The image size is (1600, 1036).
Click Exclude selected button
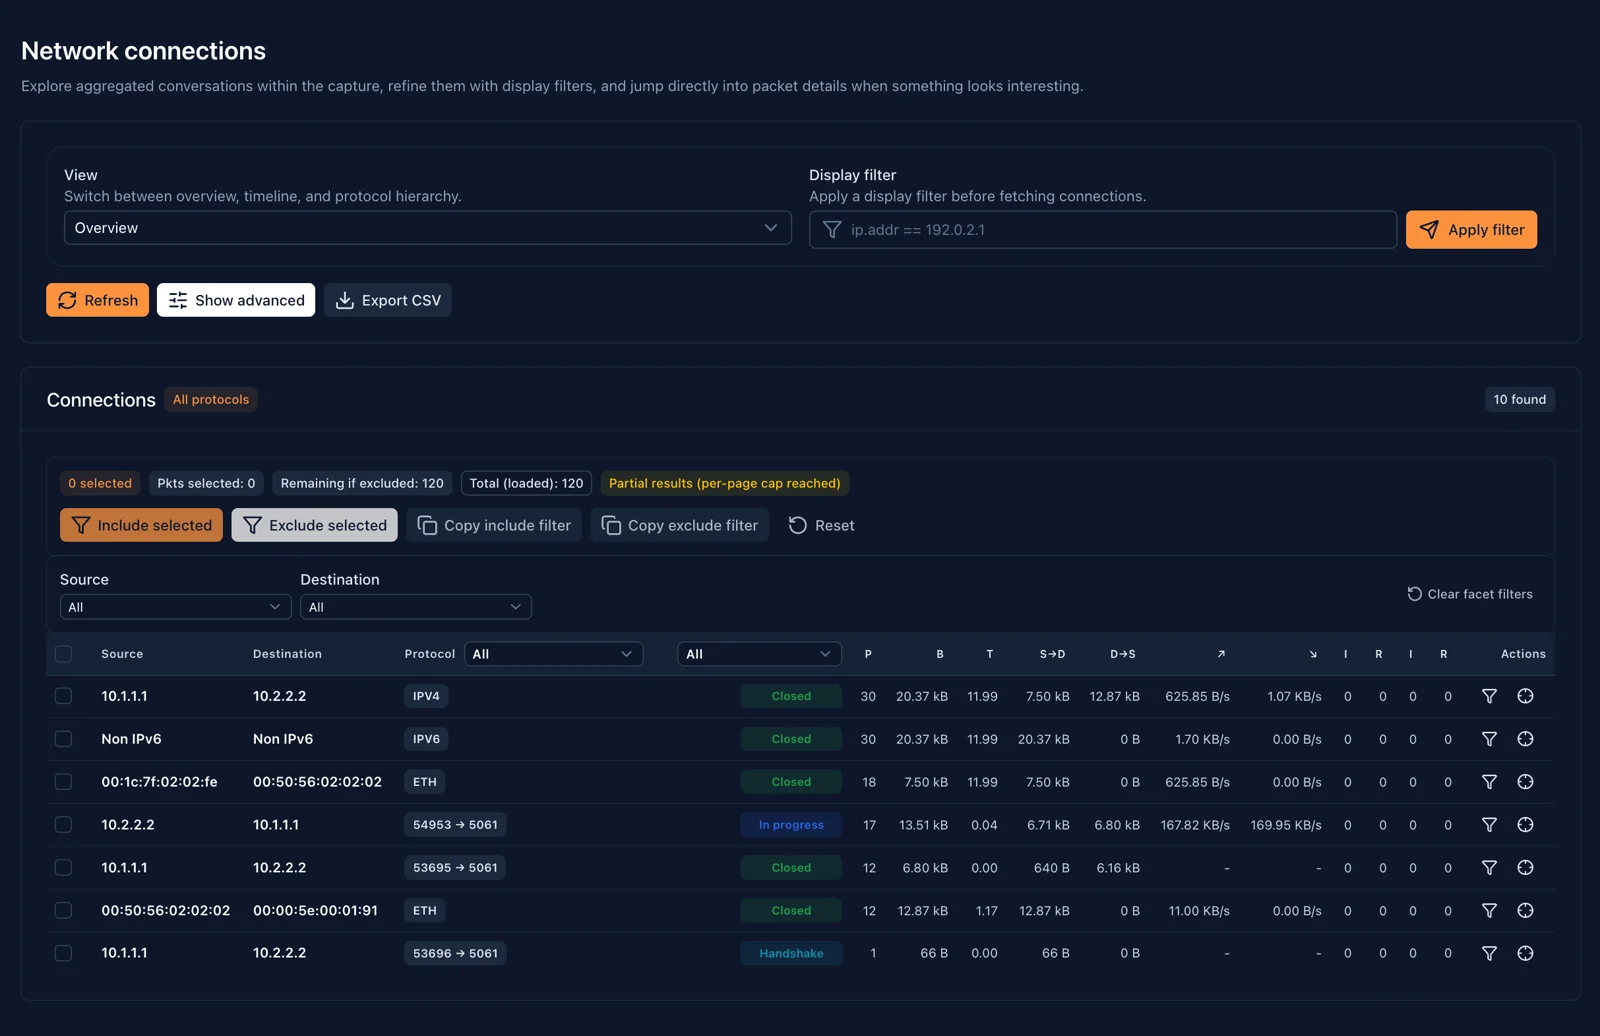point(314,525)
